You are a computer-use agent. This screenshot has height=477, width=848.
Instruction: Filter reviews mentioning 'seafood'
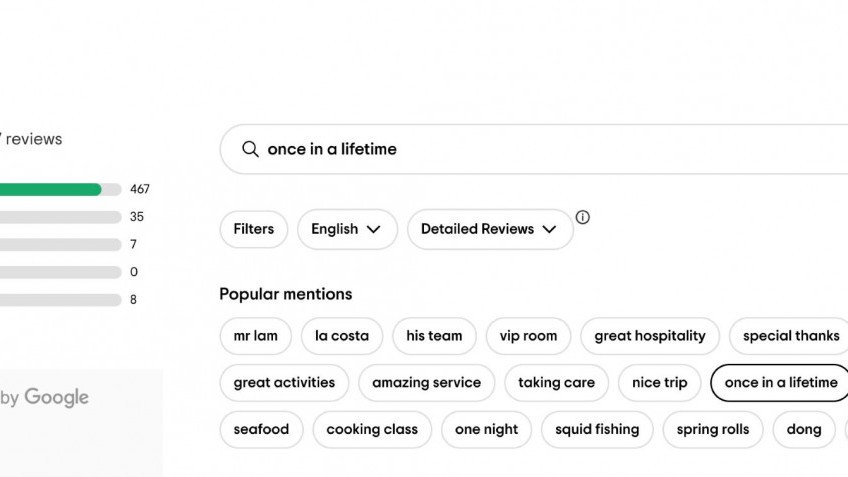coord(261,430)
